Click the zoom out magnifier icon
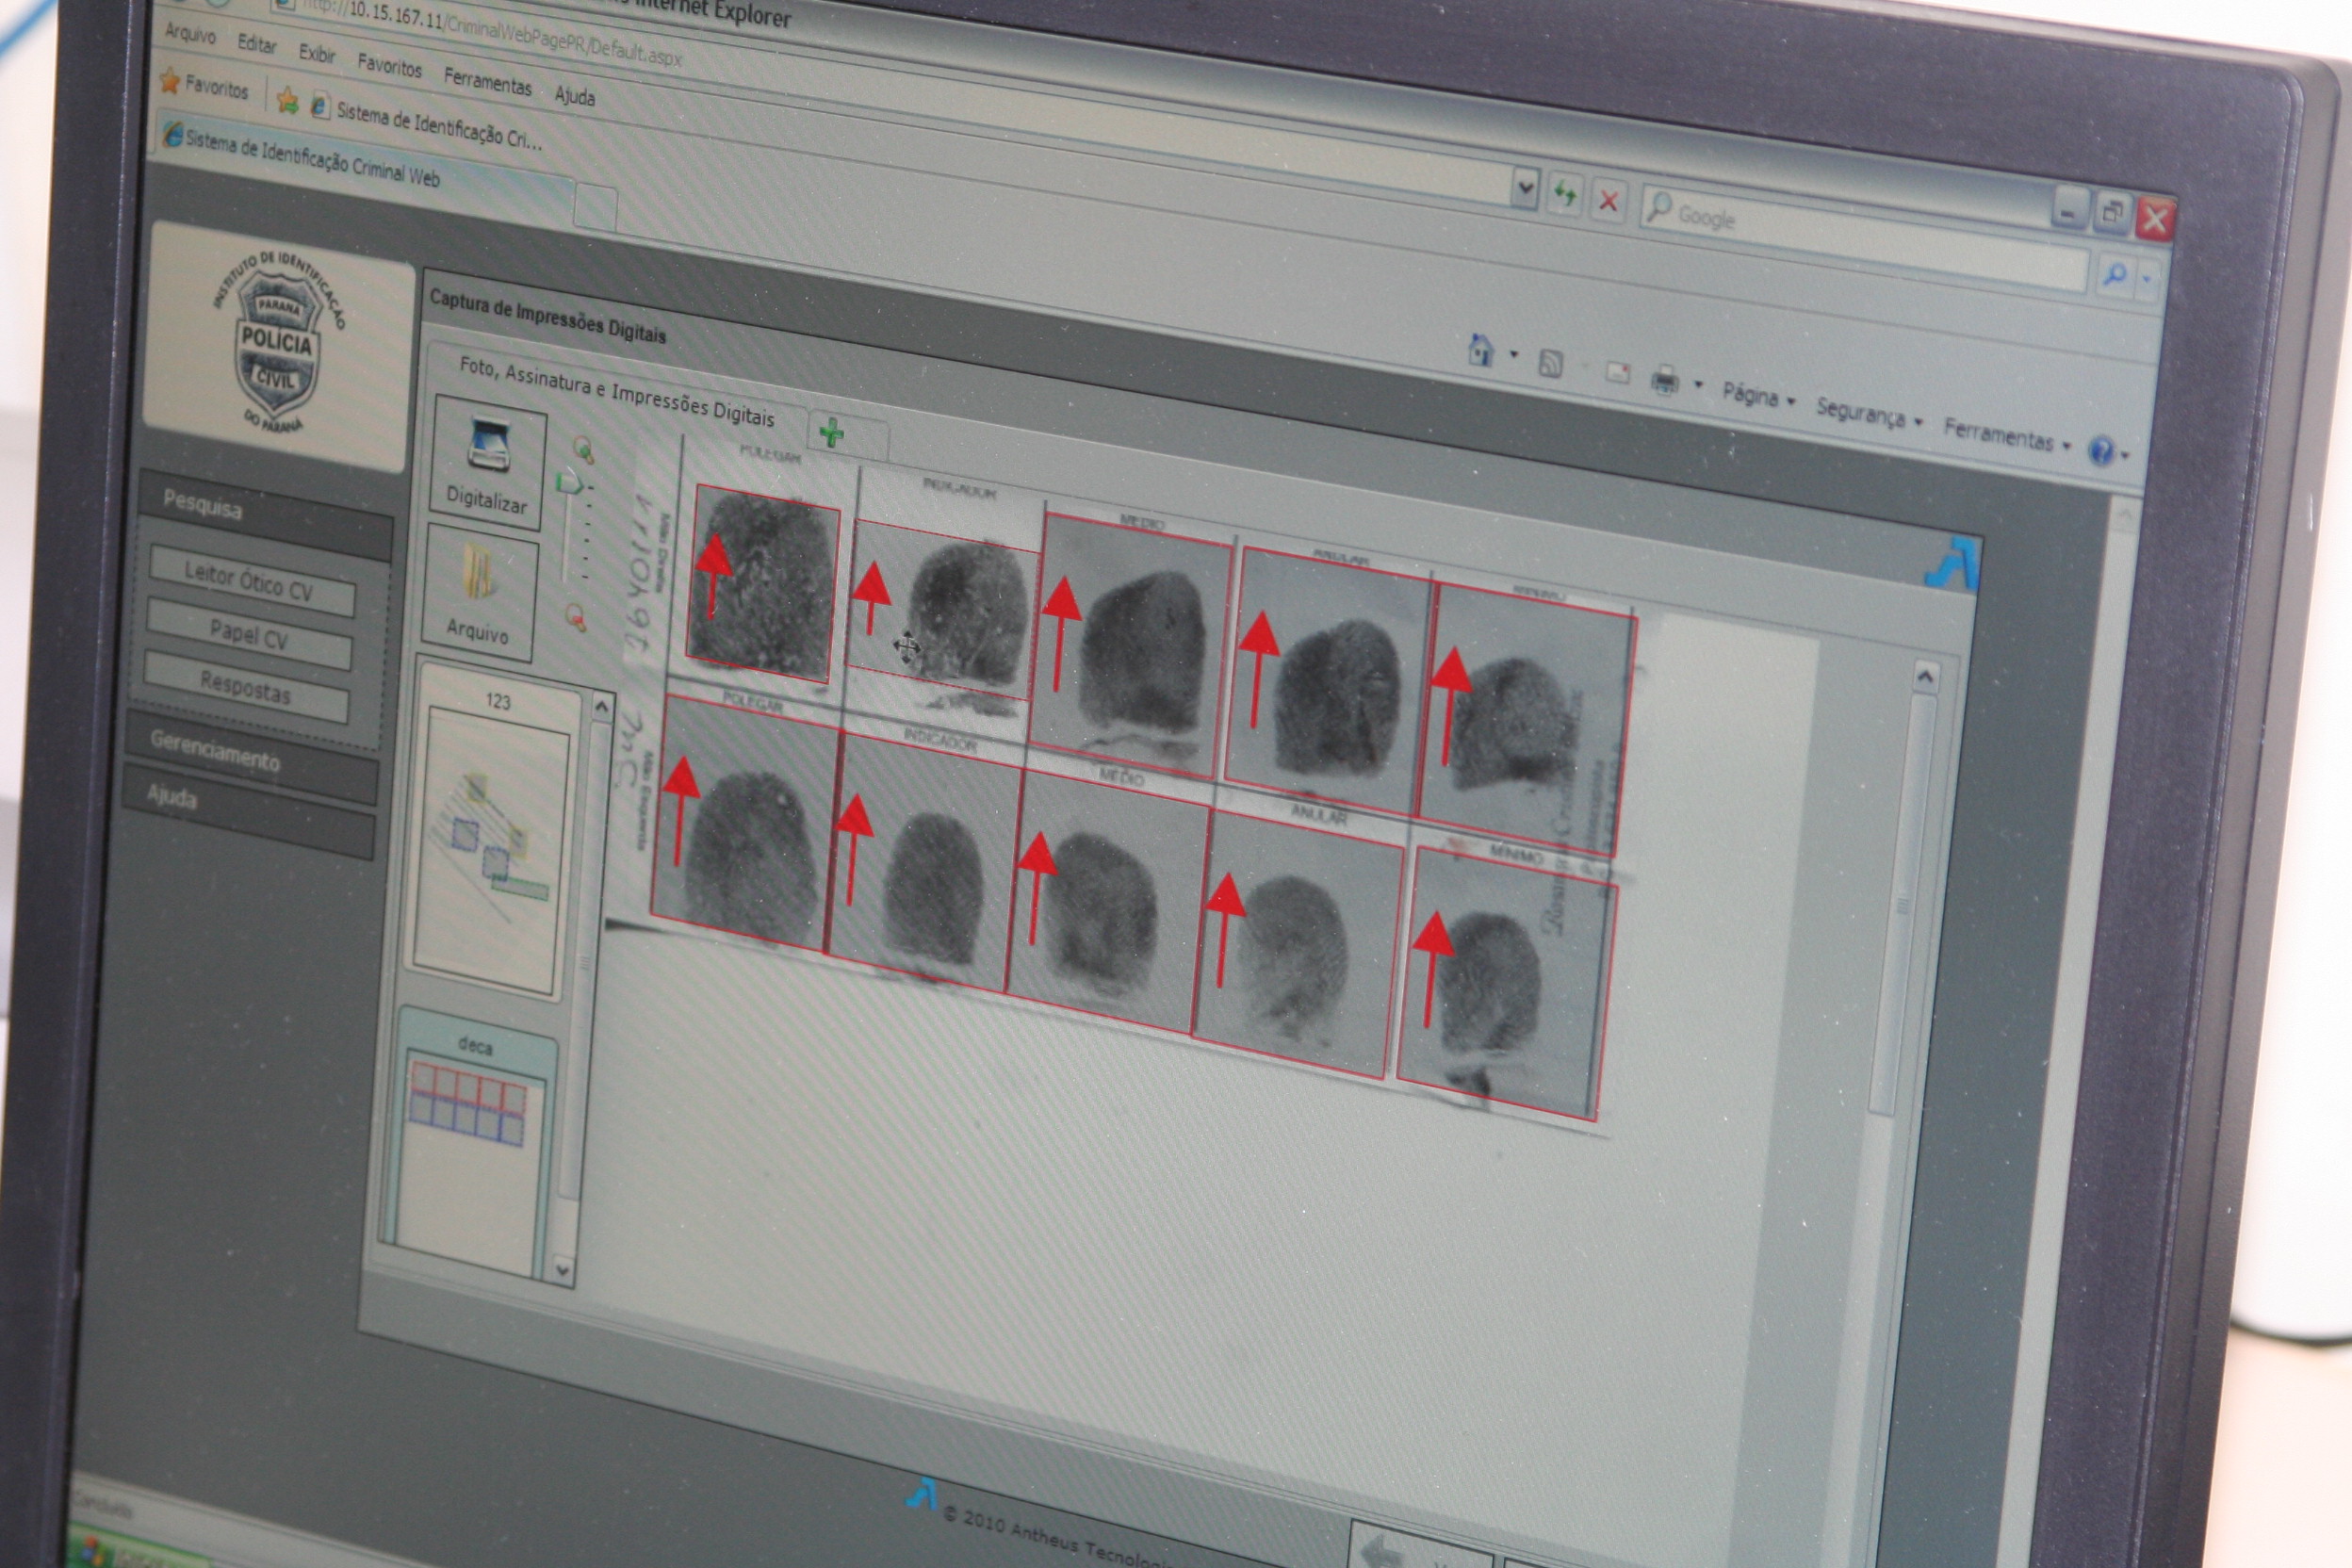This screenshot has height=1568, width=2352. [576, 616]
